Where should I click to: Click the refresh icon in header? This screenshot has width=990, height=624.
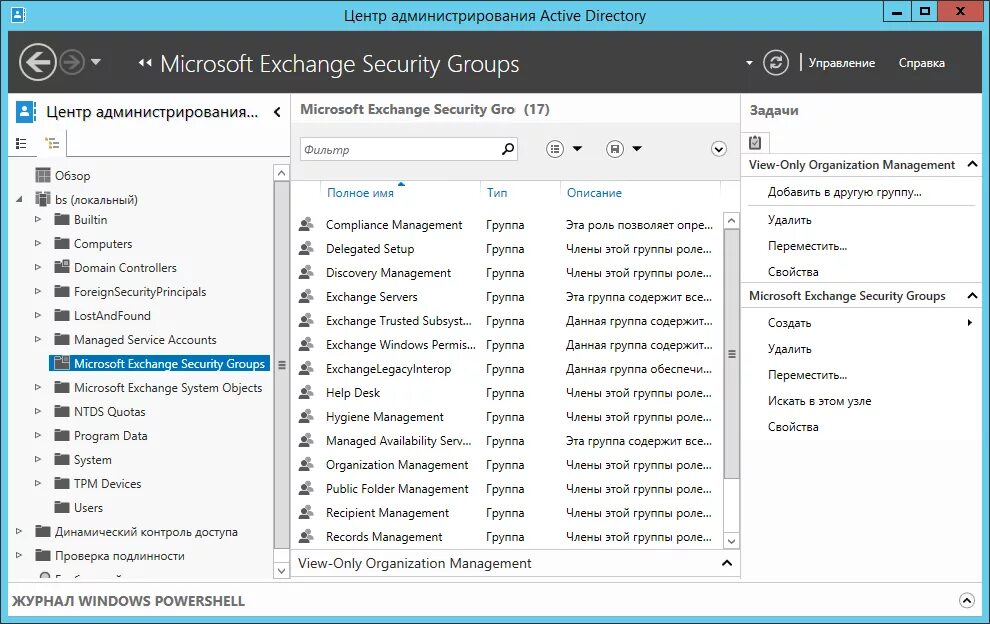[x=775, y=63]
